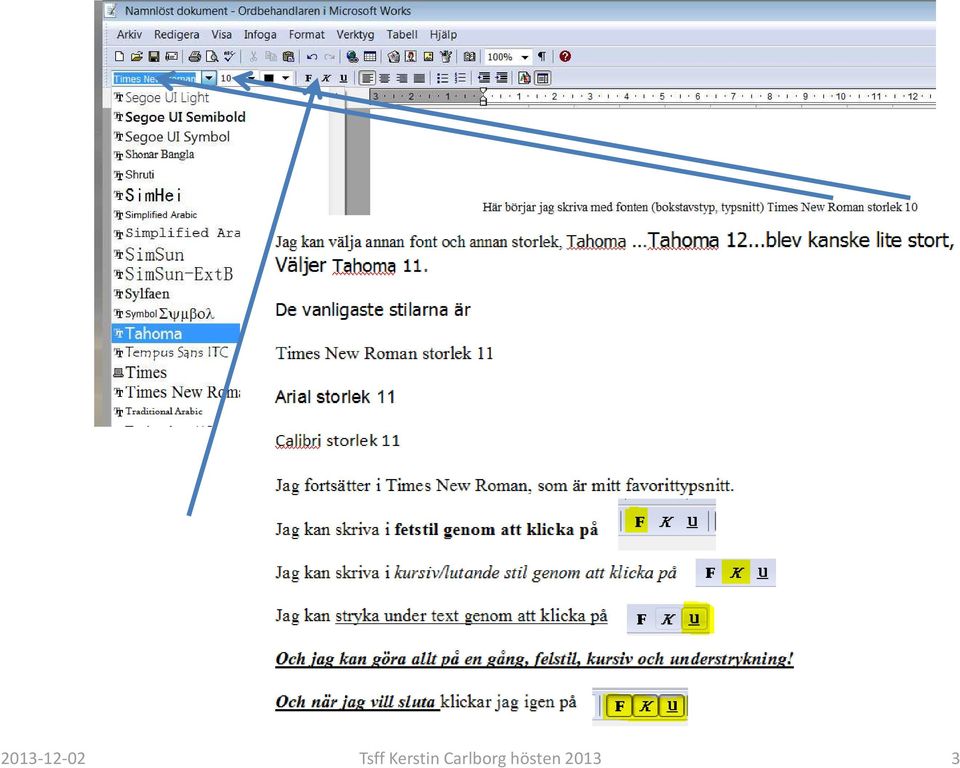Send document by e-mail icon
The image size is (960, 768).
click(172, 56)
